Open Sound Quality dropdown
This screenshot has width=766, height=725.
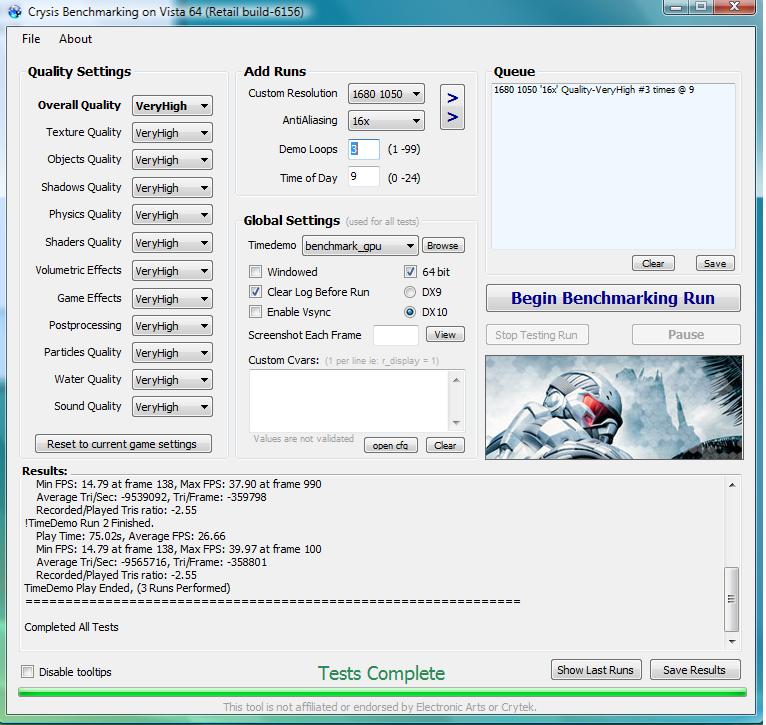(x=172, y=407)
